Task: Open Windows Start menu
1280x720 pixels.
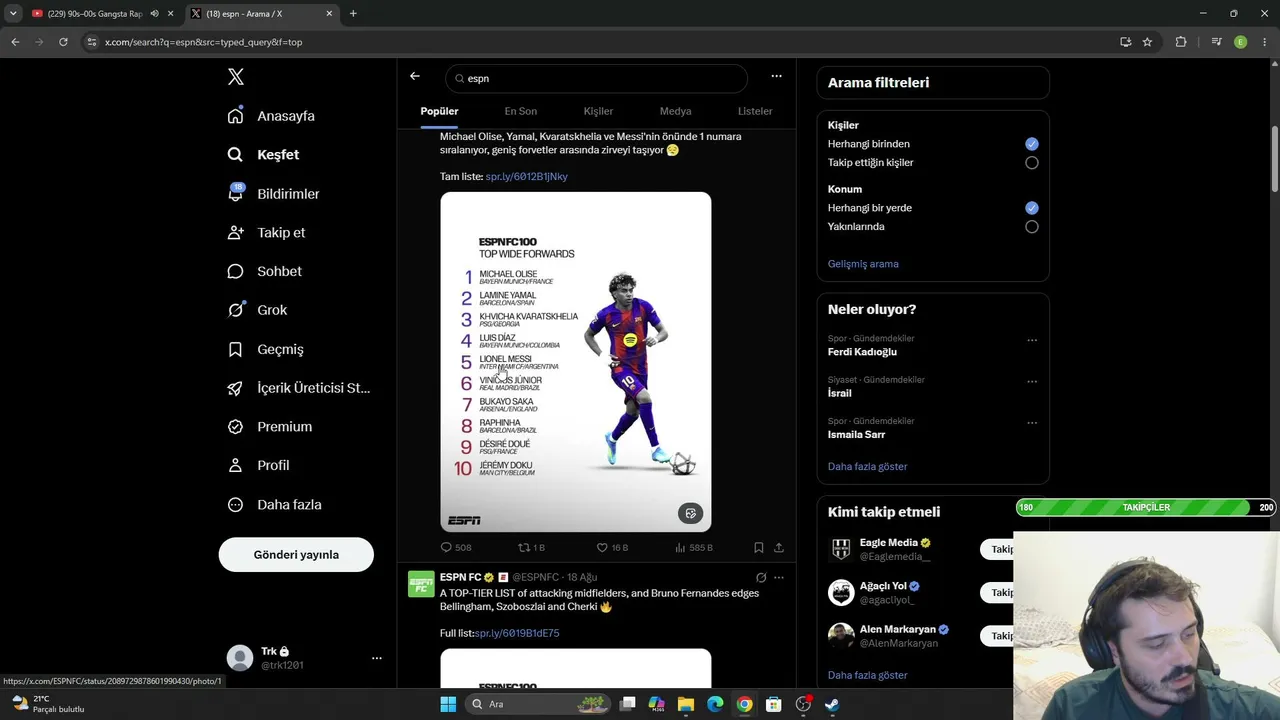Action: [x=448, y=704]
